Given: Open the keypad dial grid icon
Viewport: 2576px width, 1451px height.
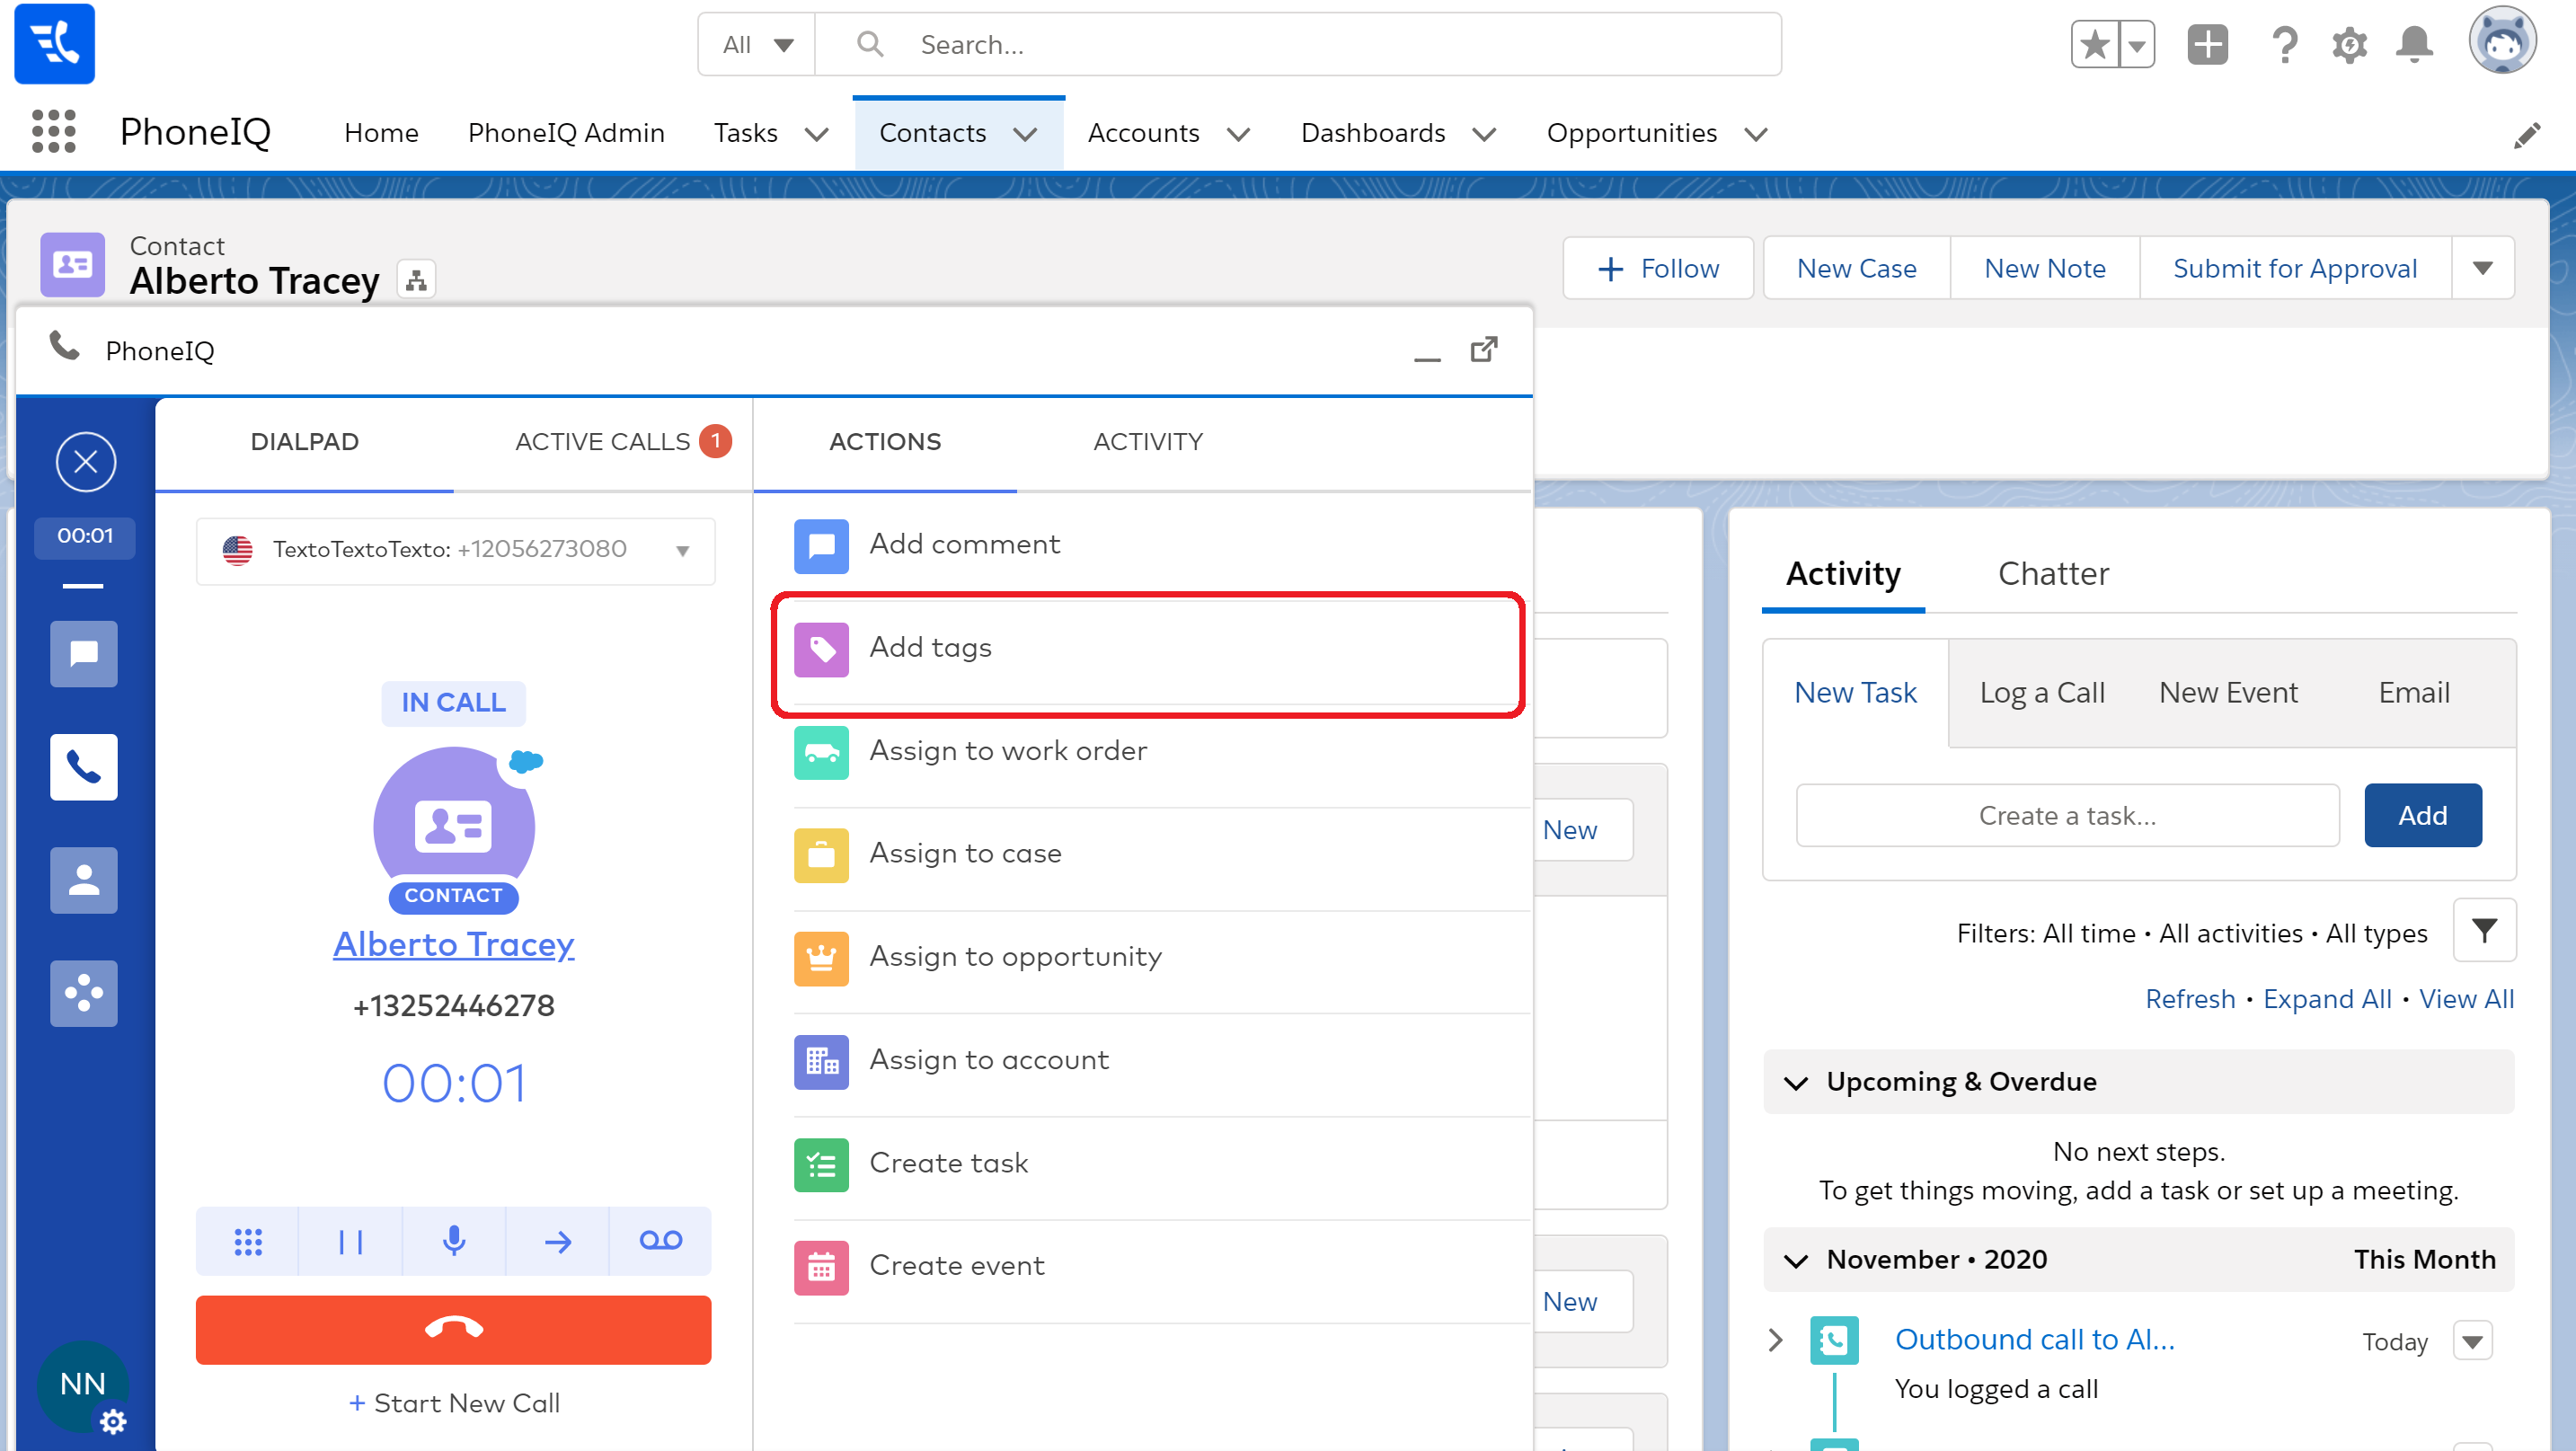Looking at the screenshot, I should point(247,1241).
